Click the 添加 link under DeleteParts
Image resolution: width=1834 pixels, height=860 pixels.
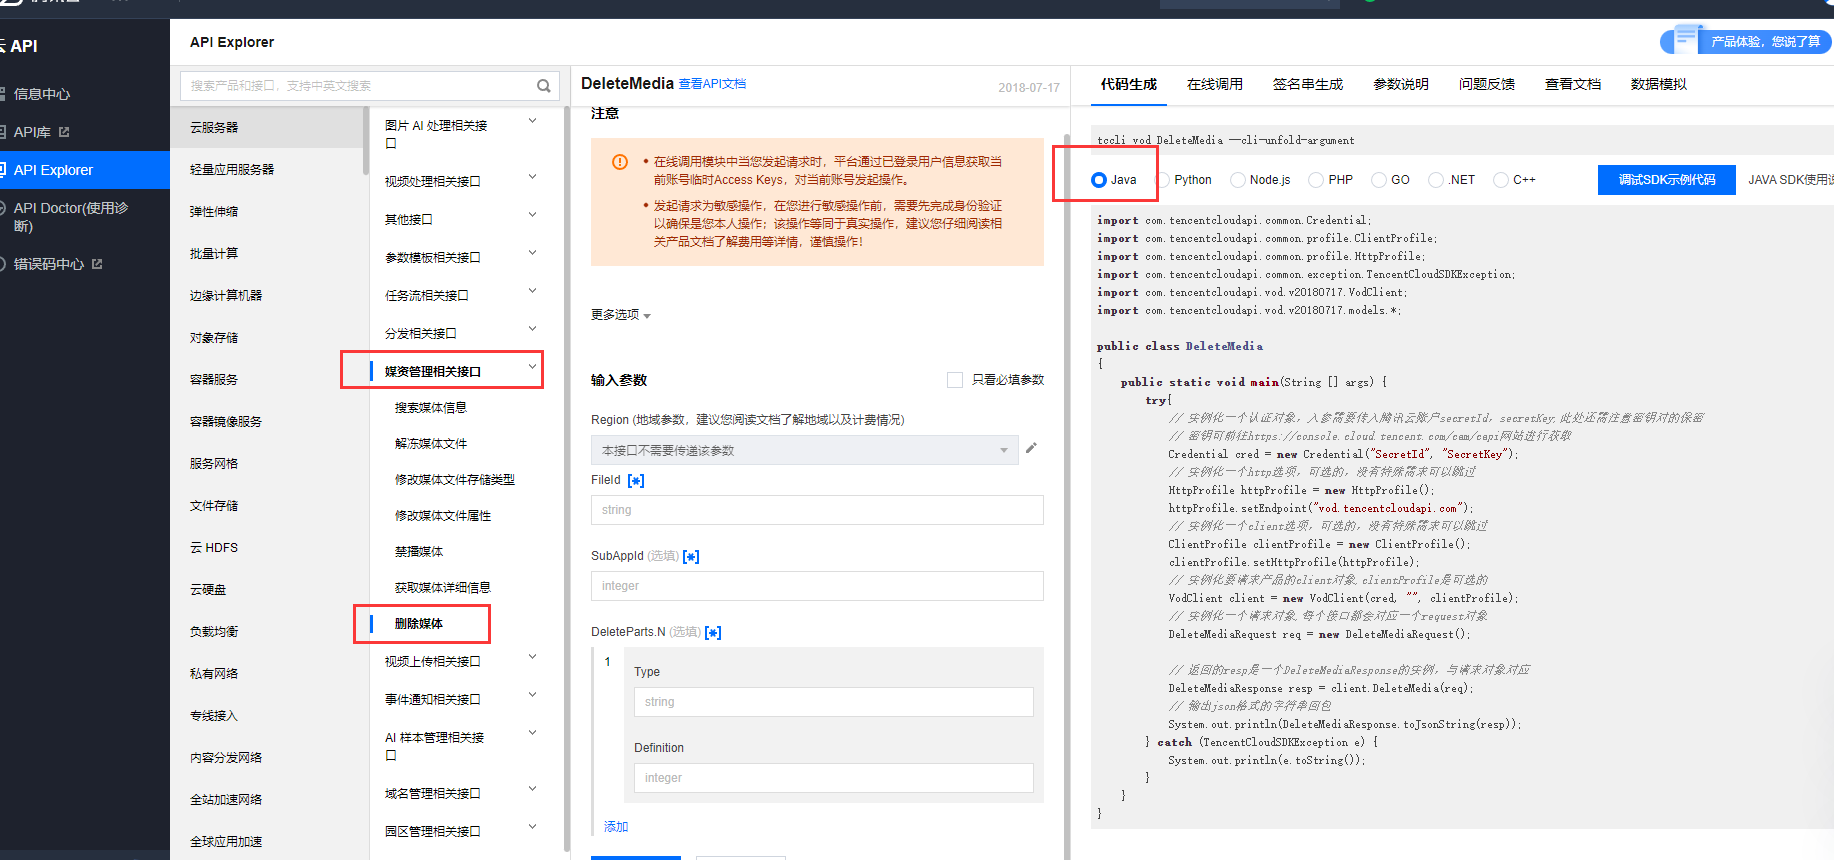(x=616, y=827)
